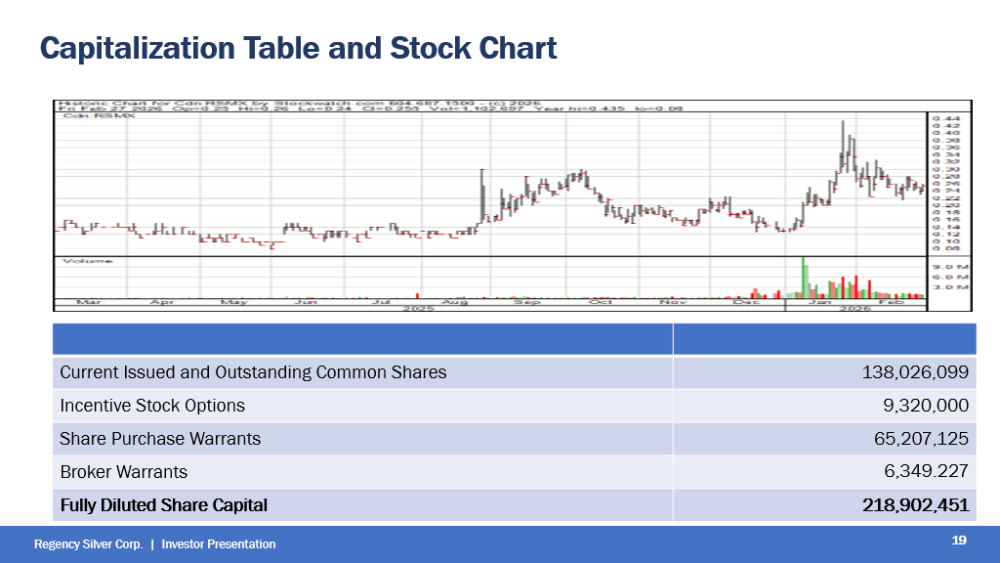Click the "Dec" month label on chart axis
The image size is (1000, 563).
745,301
